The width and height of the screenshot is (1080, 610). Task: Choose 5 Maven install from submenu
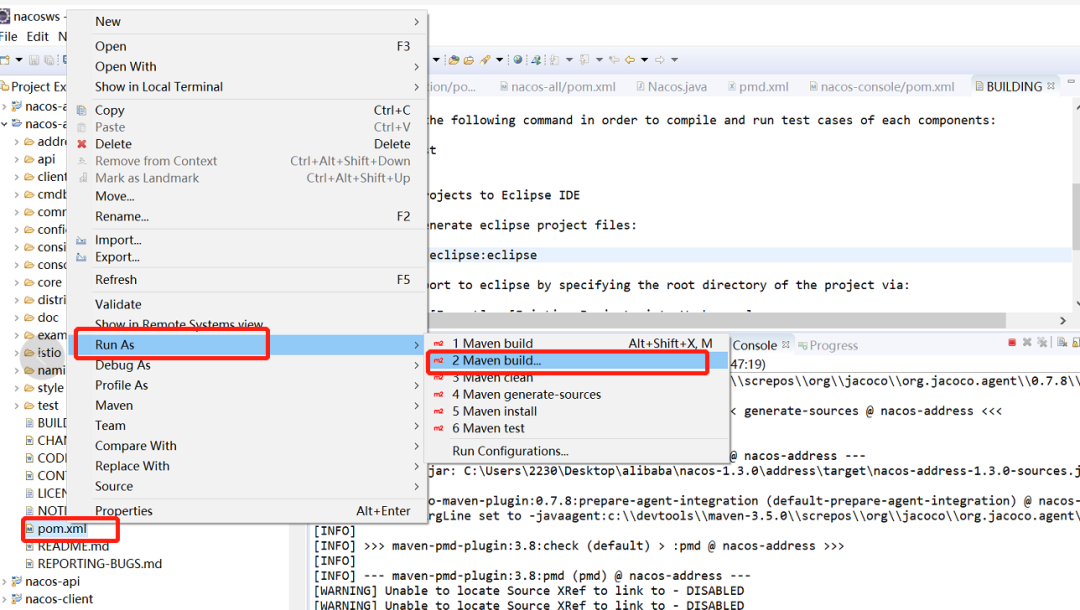pyautogui.click(x=577, y=412)
